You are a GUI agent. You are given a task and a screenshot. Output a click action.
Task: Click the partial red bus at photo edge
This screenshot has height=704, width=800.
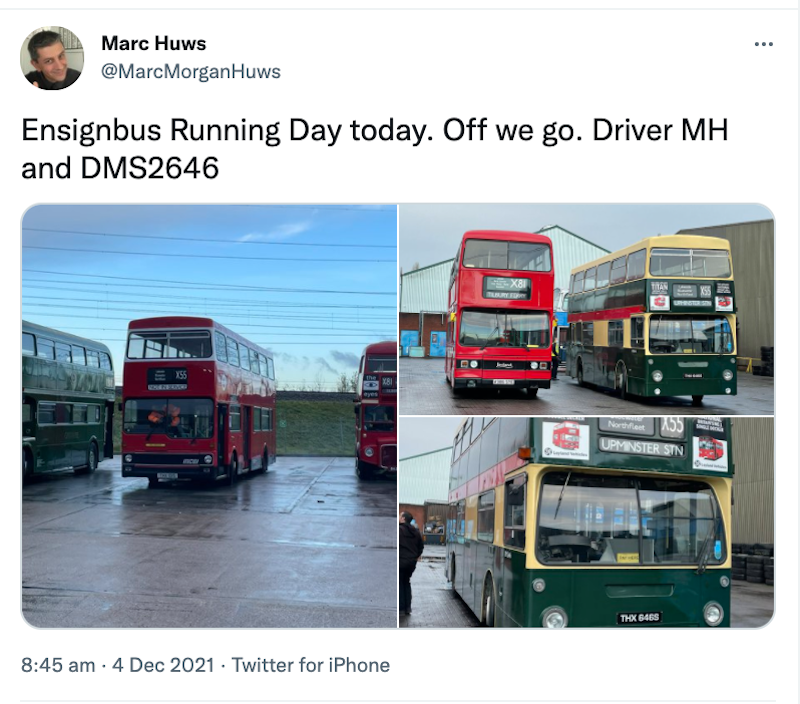point(377,410)
